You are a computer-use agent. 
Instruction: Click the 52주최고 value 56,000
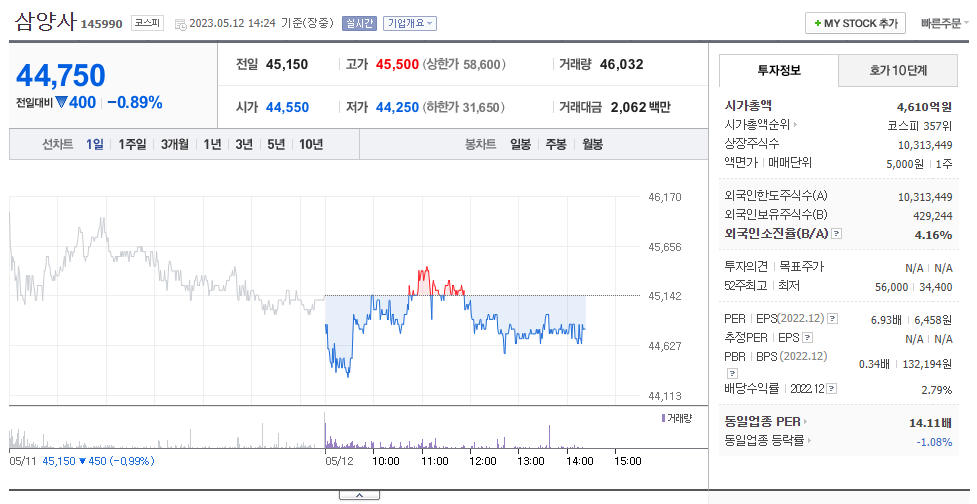click(x=892, y=287)
